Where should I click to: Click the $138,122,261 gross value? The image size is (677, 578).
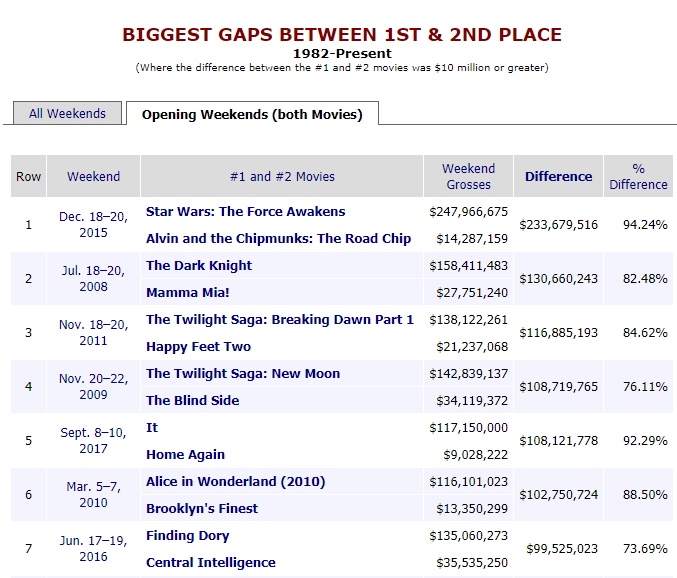pyautogui.click(x=468, y=319)
